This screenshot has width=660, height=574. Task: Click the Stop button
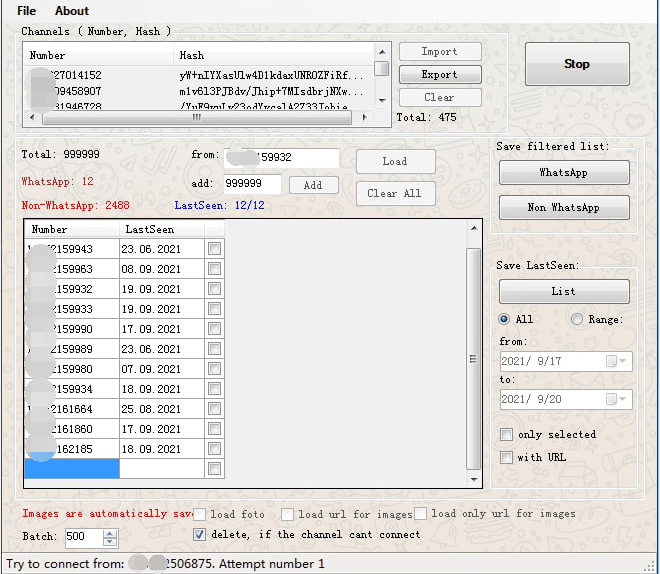577,64
